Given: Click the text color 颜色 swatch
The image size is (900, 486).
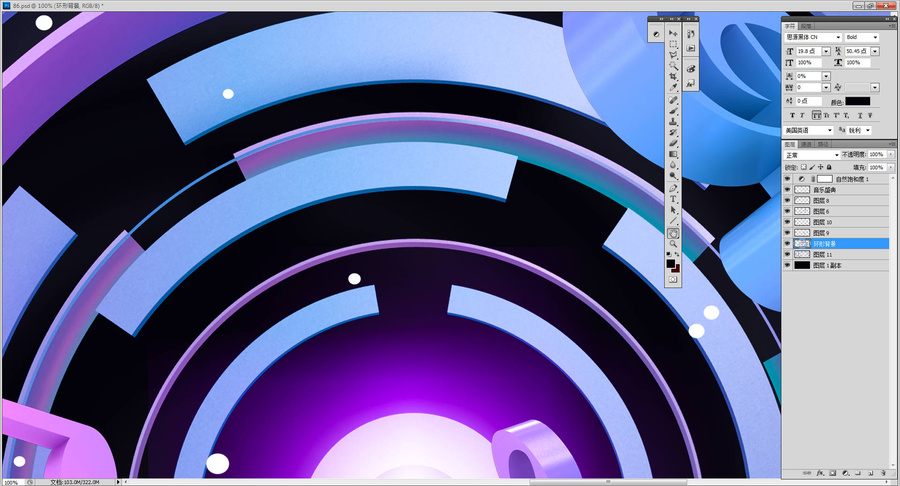Looking at the screenshot, I should click(858, 101).
